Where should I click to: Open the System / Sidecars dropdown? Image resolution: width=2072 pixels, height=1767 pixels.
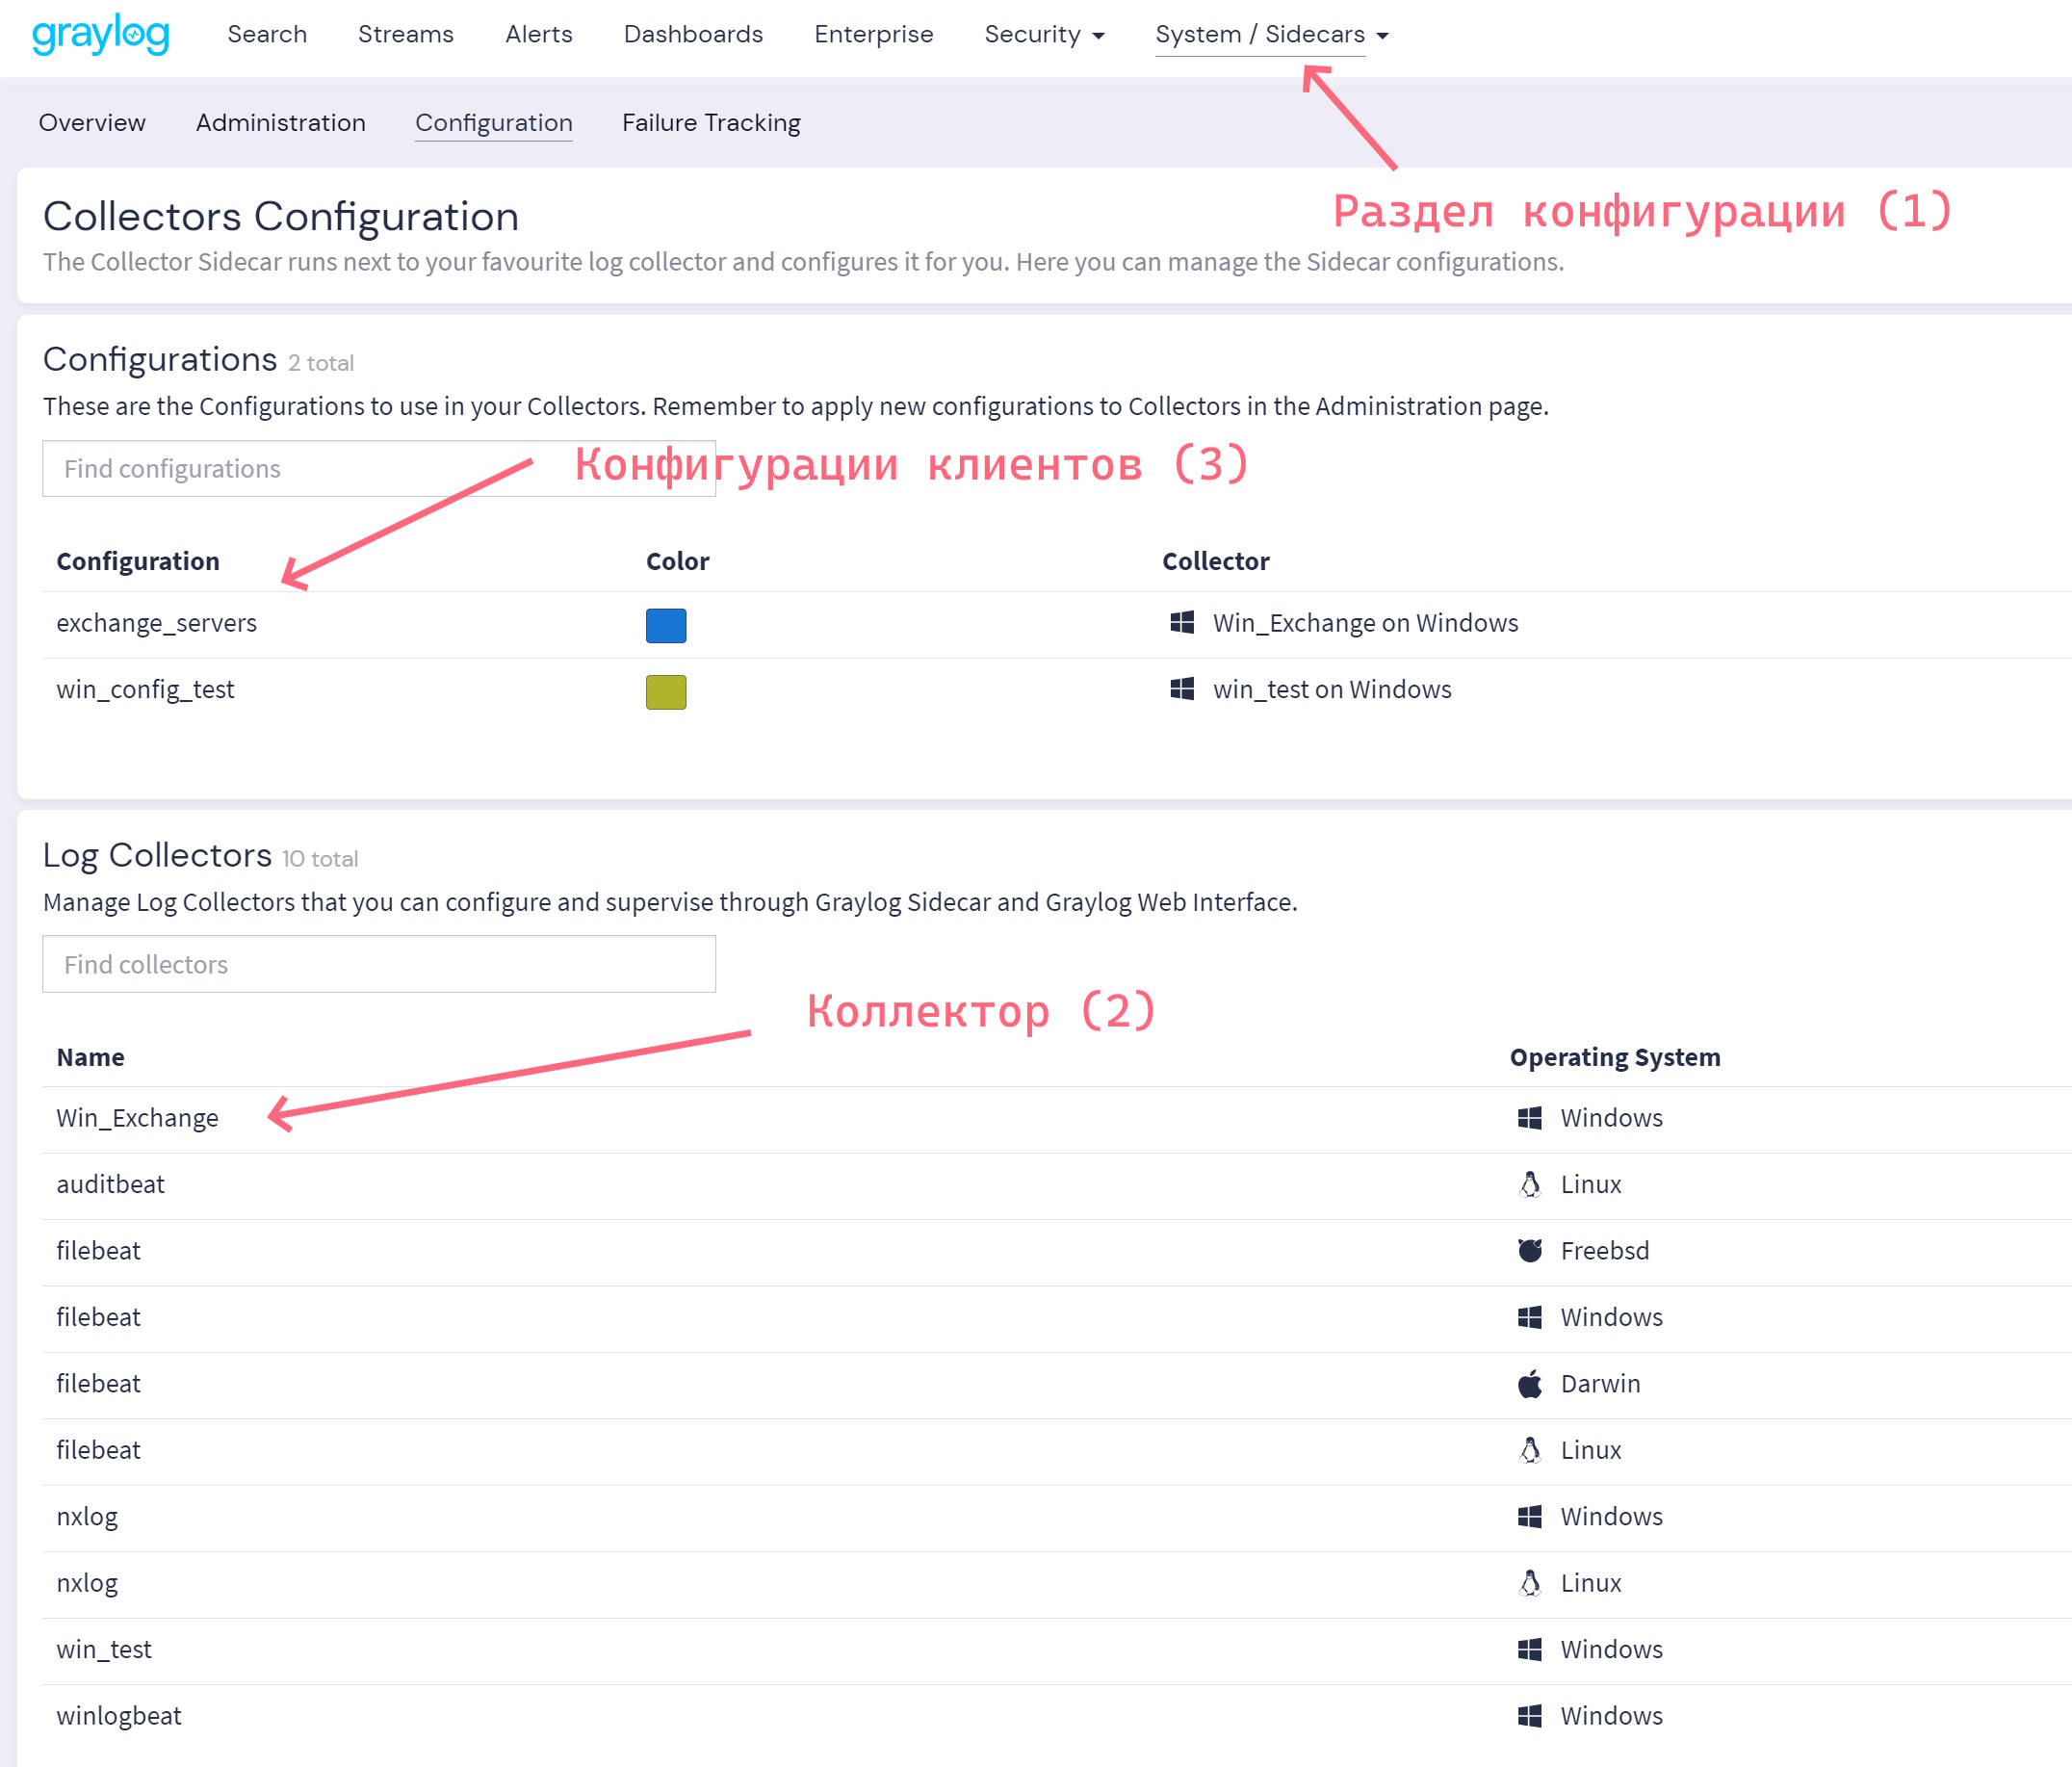pyautogui.click(x=1271, y=35)
